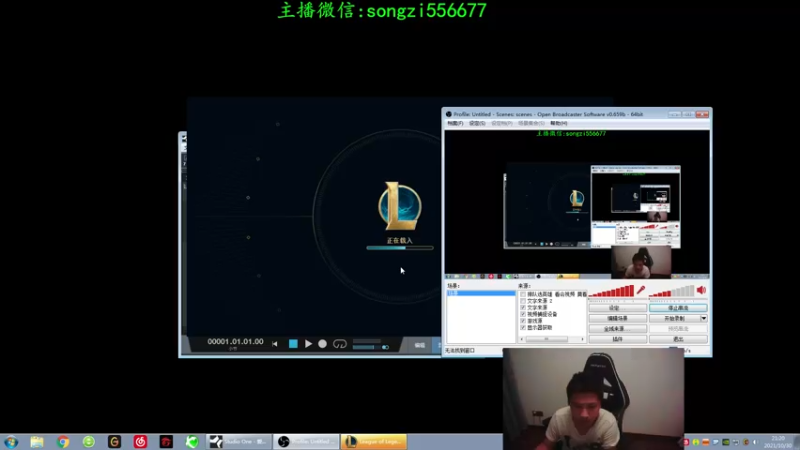
Task: Open the Windows Start menu
Action: pyautogui.click(x=11, y=442)
